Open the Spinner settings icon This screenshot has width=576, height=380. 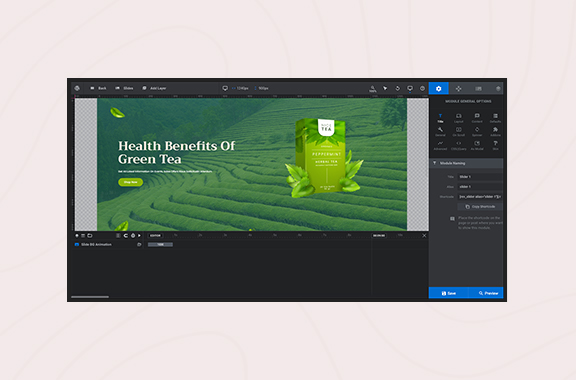tap(477, 132)
